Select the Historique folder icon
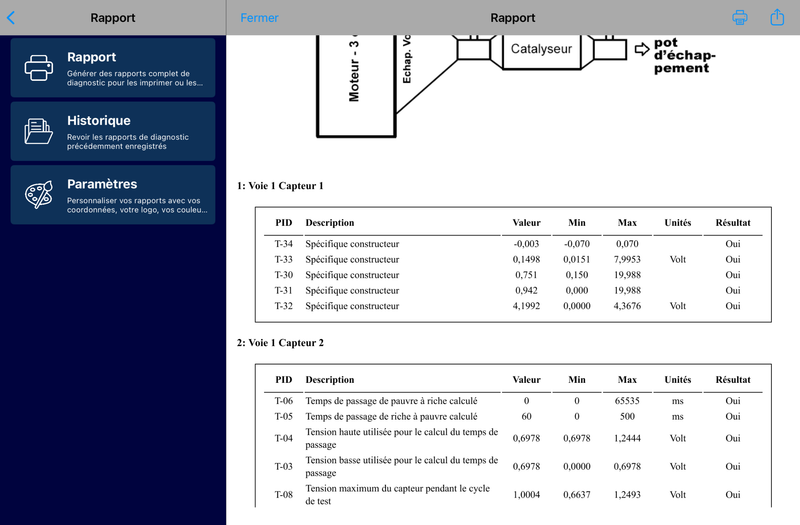Image resolution: width=800 pixels, height=525 pixels. [39, 131]
